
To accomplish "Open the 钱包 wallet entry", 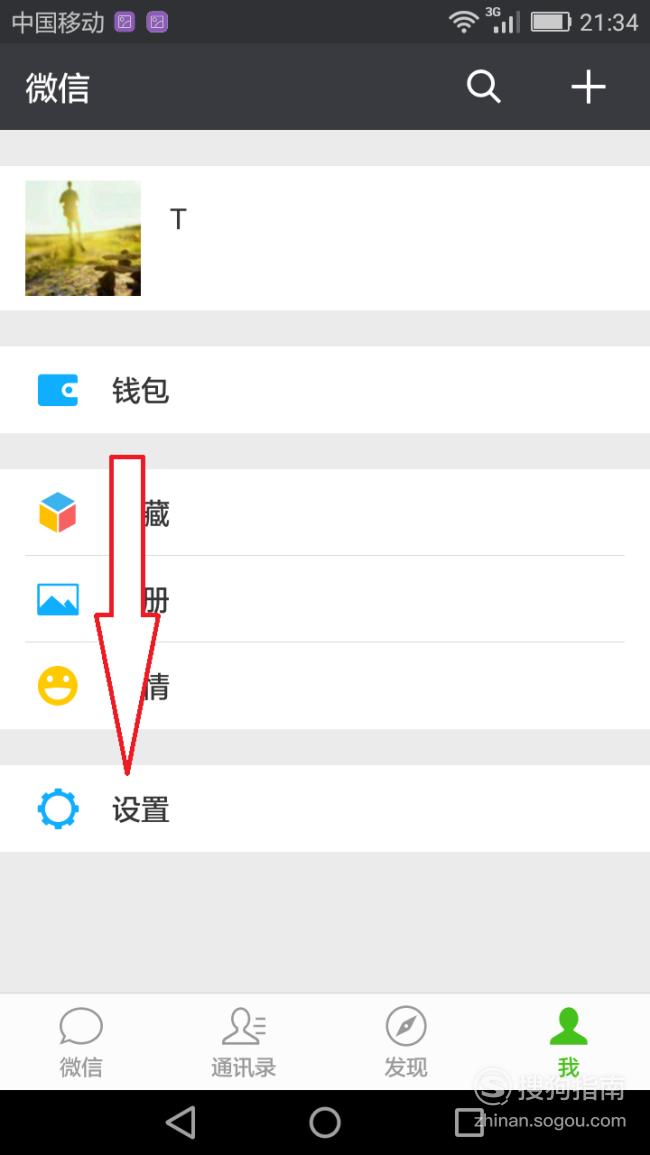I will (x=325, y=390).
